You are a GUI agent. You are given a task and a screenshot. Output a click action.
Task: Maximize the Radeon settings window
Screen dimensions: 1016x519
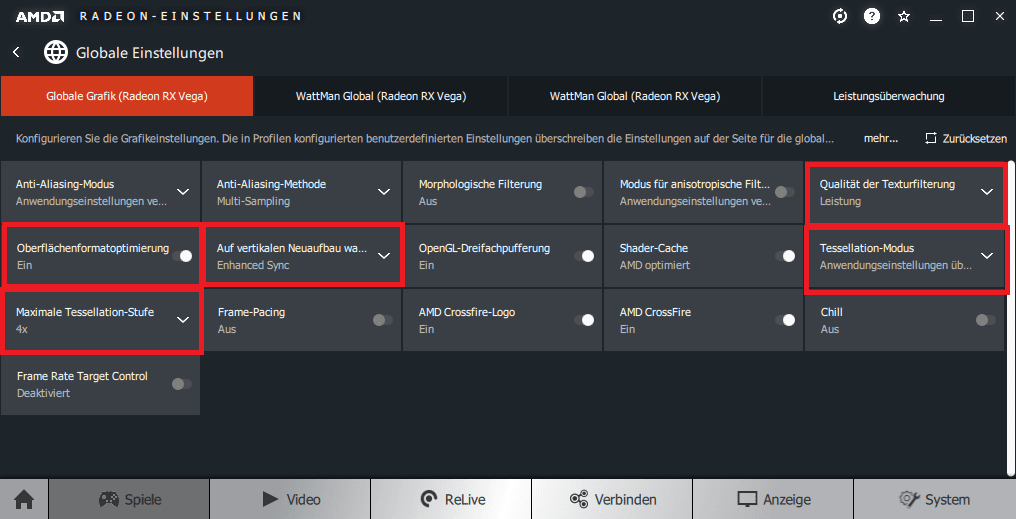tap(967, 16)
